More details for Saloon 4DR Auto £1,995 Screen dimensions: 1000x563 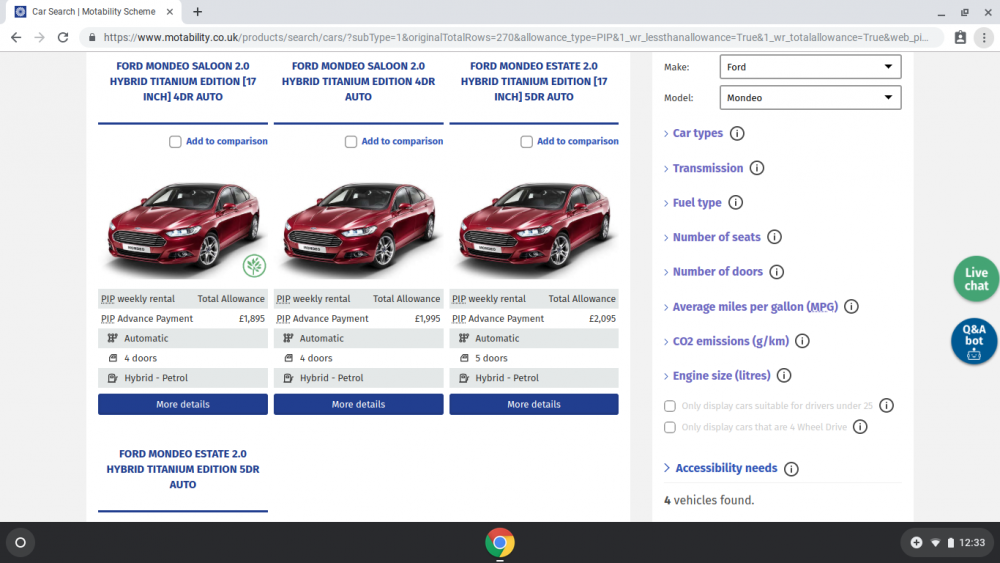click(x=358, y=404)
